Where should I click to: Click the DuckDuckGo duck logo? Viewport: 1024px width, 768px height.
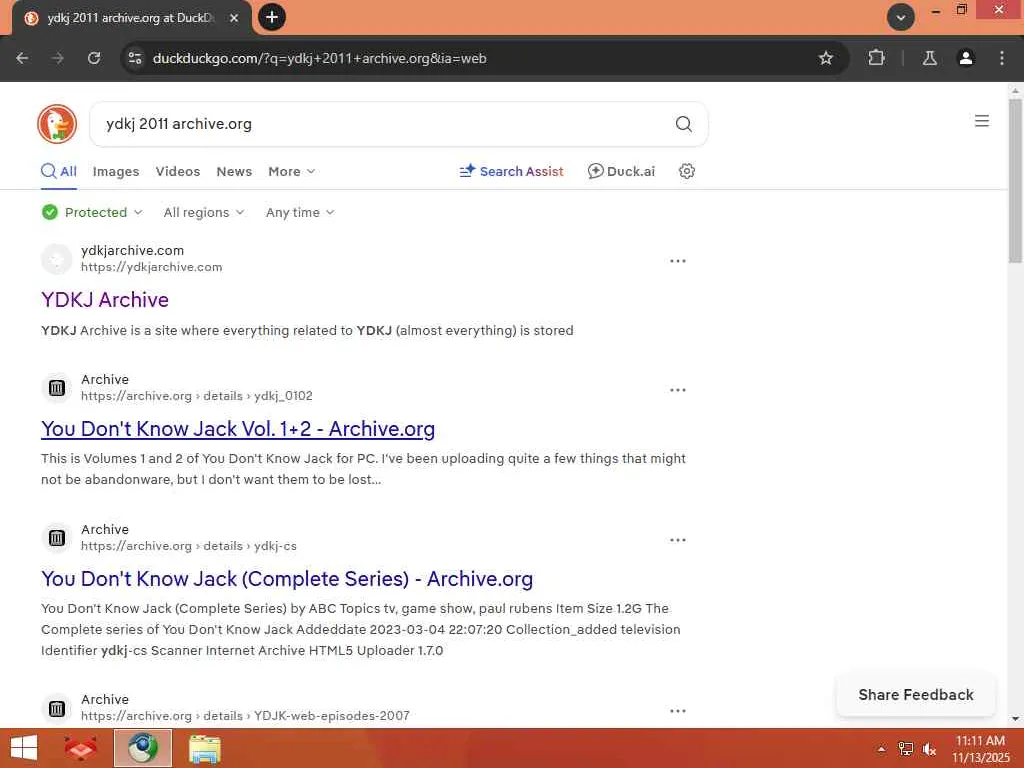57,124
